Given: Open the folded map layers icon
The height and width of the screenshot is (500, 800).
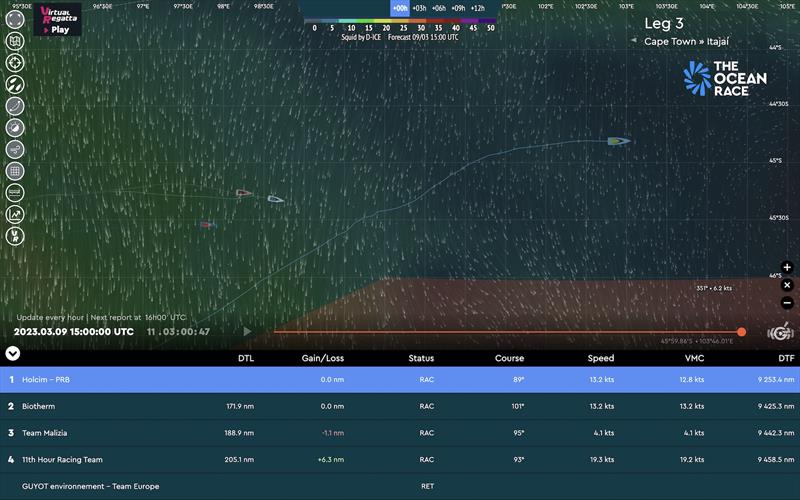Looking at the screenshot, I should (15, 41).
